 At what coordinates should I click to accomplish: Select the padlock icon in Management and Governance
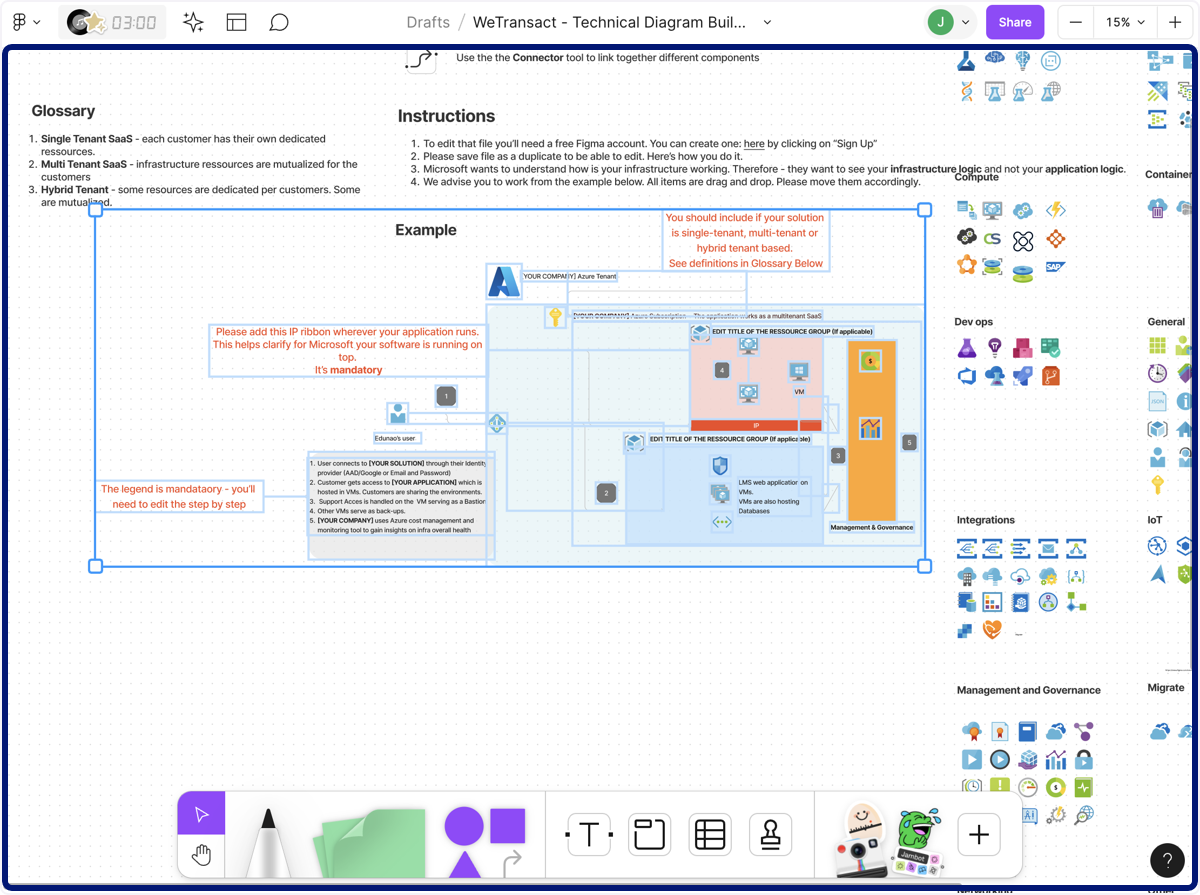(x=1083, y=759)
